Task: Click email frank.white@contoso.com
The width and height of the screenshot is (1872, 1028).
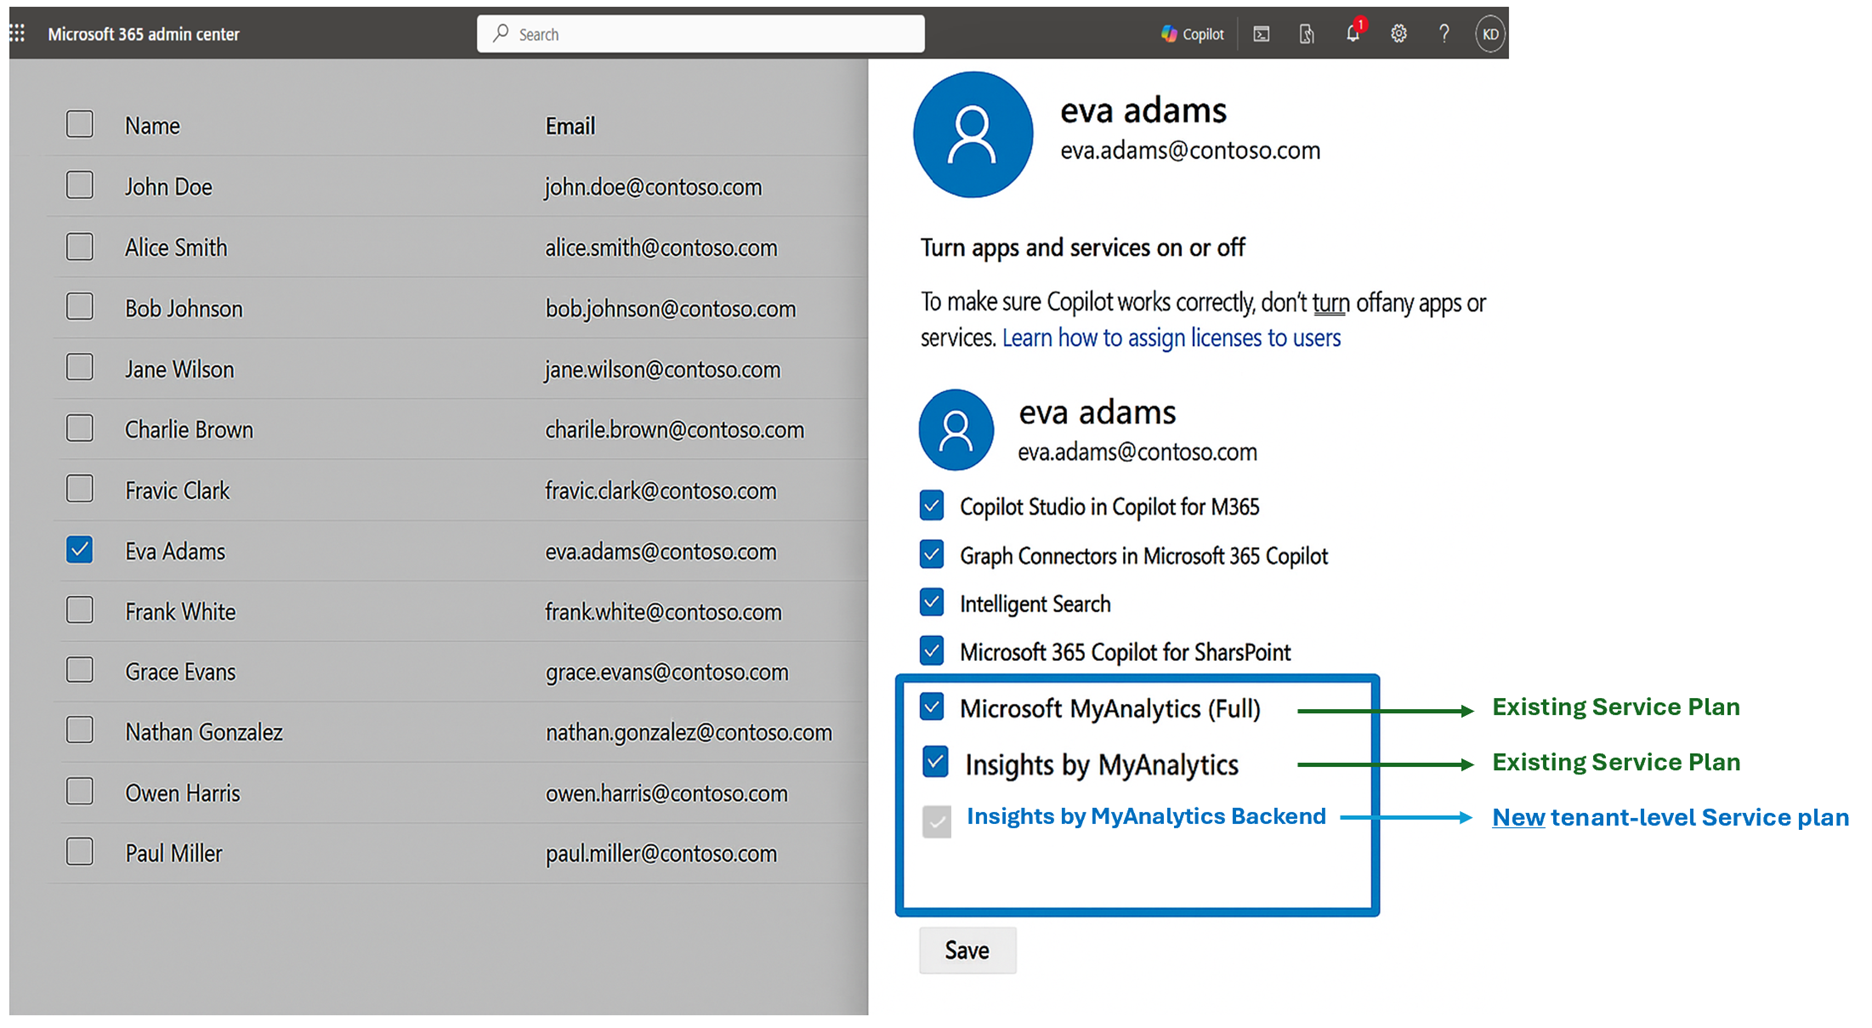Action: click(663, 612)
